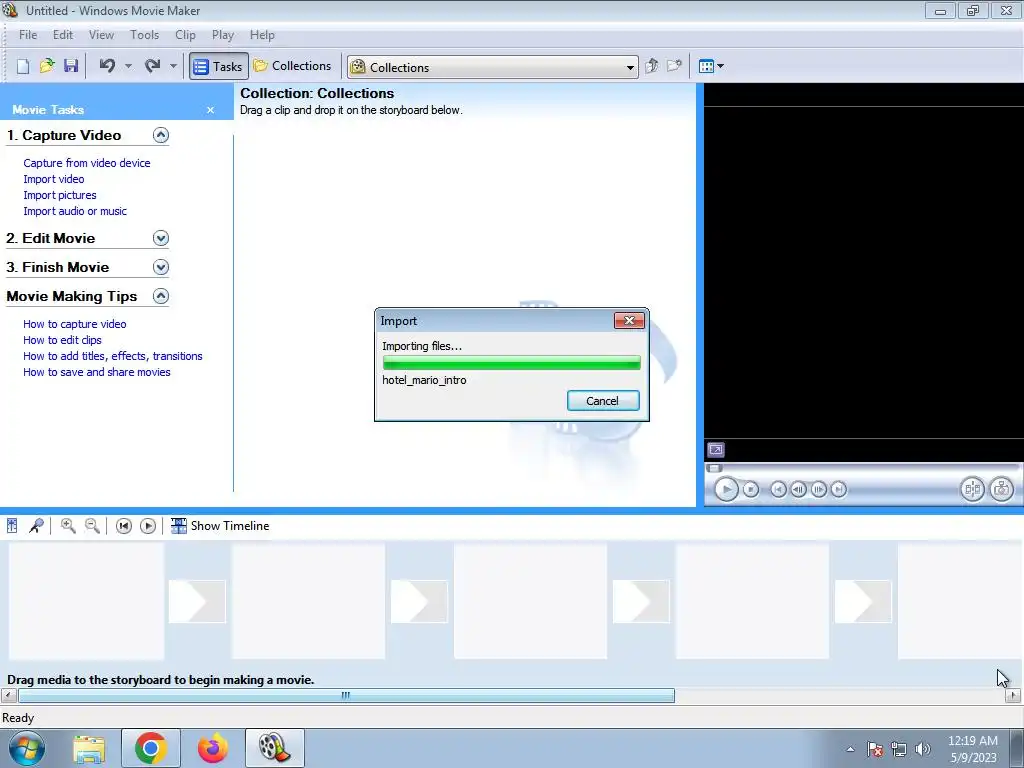
Task: Open the Collections combo box
Action: point(492,67)
